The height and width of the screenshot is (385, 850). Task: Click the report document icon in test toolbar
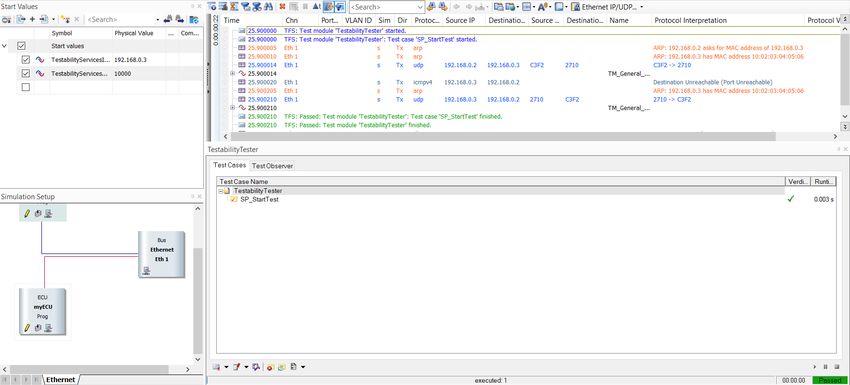(293, 367)
